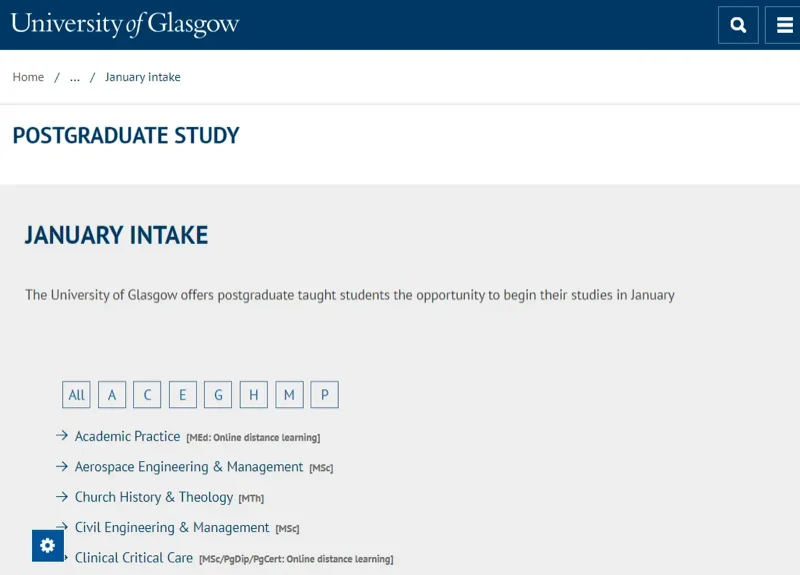800x575 pixels.
Task: Open the cookie settings gear icon
Action: click(48, 545)
